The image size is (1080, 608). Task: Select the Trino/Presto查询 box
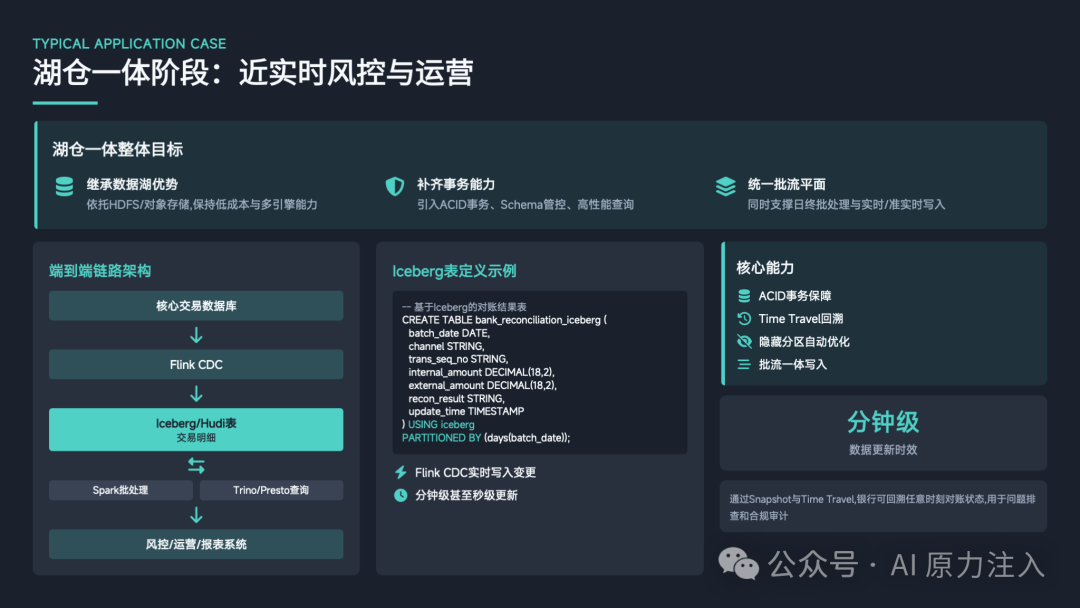(x=271, y=490)
